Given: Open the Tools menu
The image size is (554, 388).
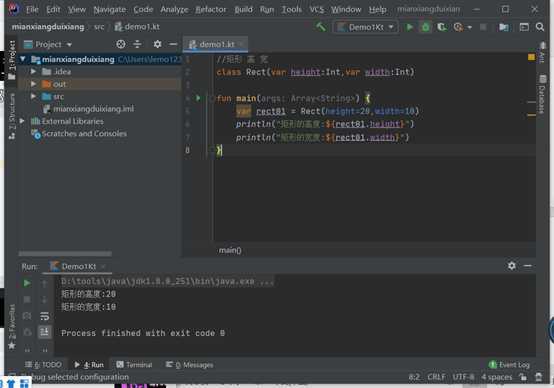Looking at the screenshot, I should (x=291, y=10).
